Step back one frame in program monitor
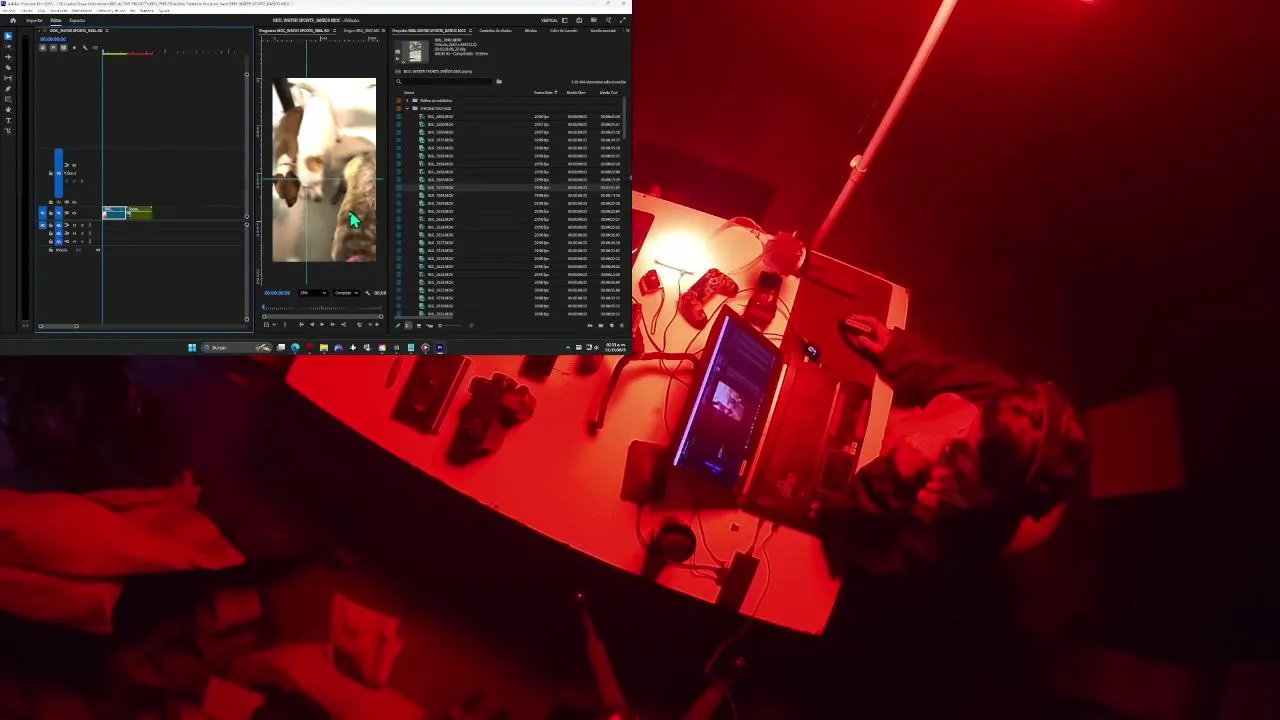The height and width of the screenshot is (720, 1280). click(x=312, y=324)
